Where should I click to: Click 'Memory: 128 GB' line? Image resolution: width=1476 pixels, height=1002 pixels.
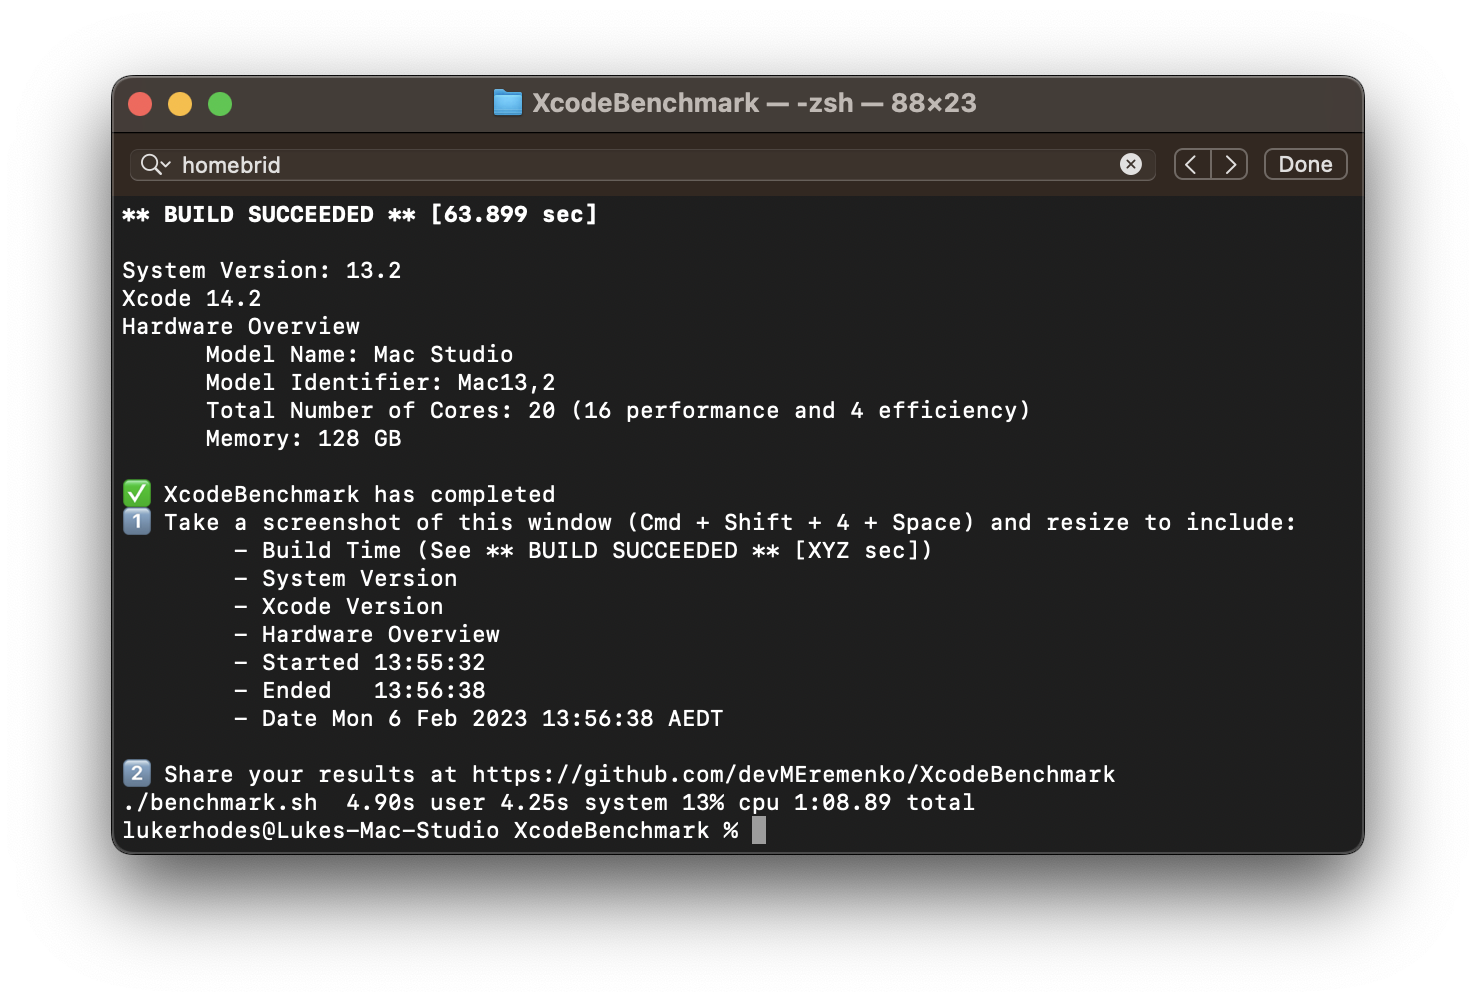[x=303, y=438]
